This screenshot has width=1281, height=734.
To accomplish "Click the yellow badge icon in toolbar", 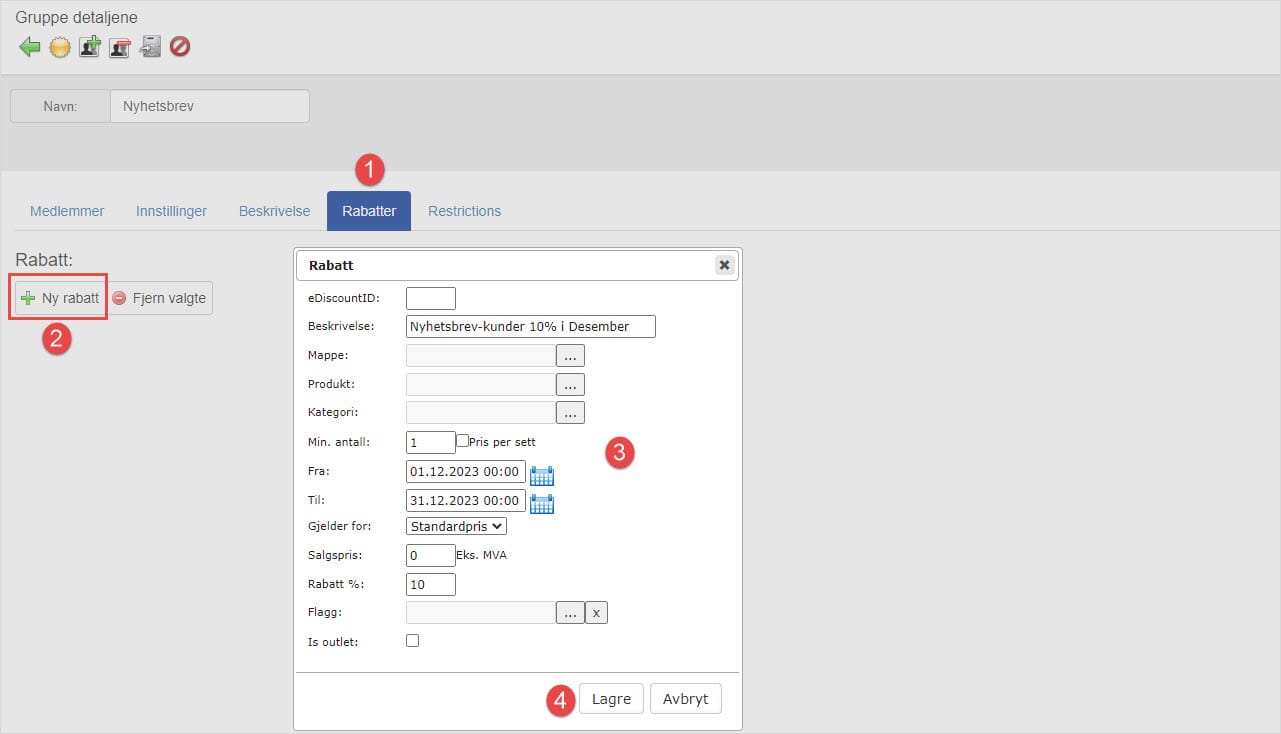I will coord(60,47).
